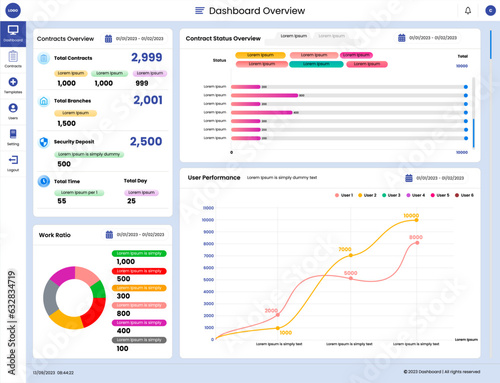Toggle User 2 legend entry
Screen dimensions: 500x383
367,195
